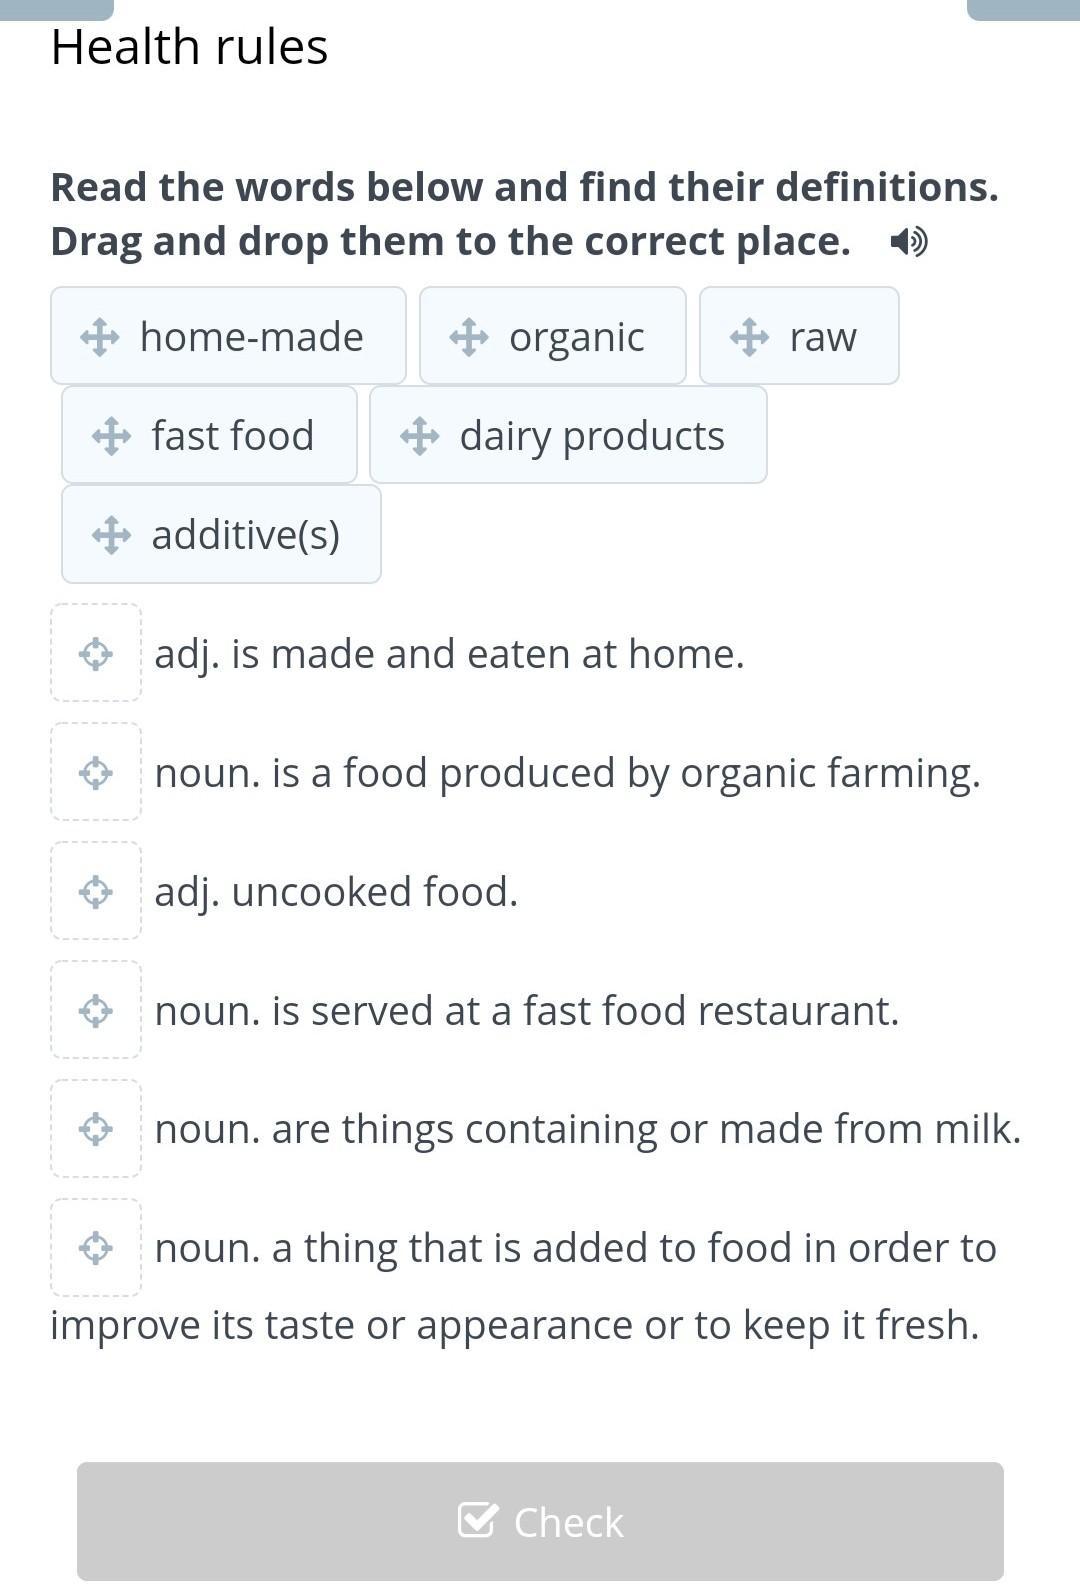Click the move handle on organic
The height and width of the screenshot is (1584, 1080).
(469, 337)
